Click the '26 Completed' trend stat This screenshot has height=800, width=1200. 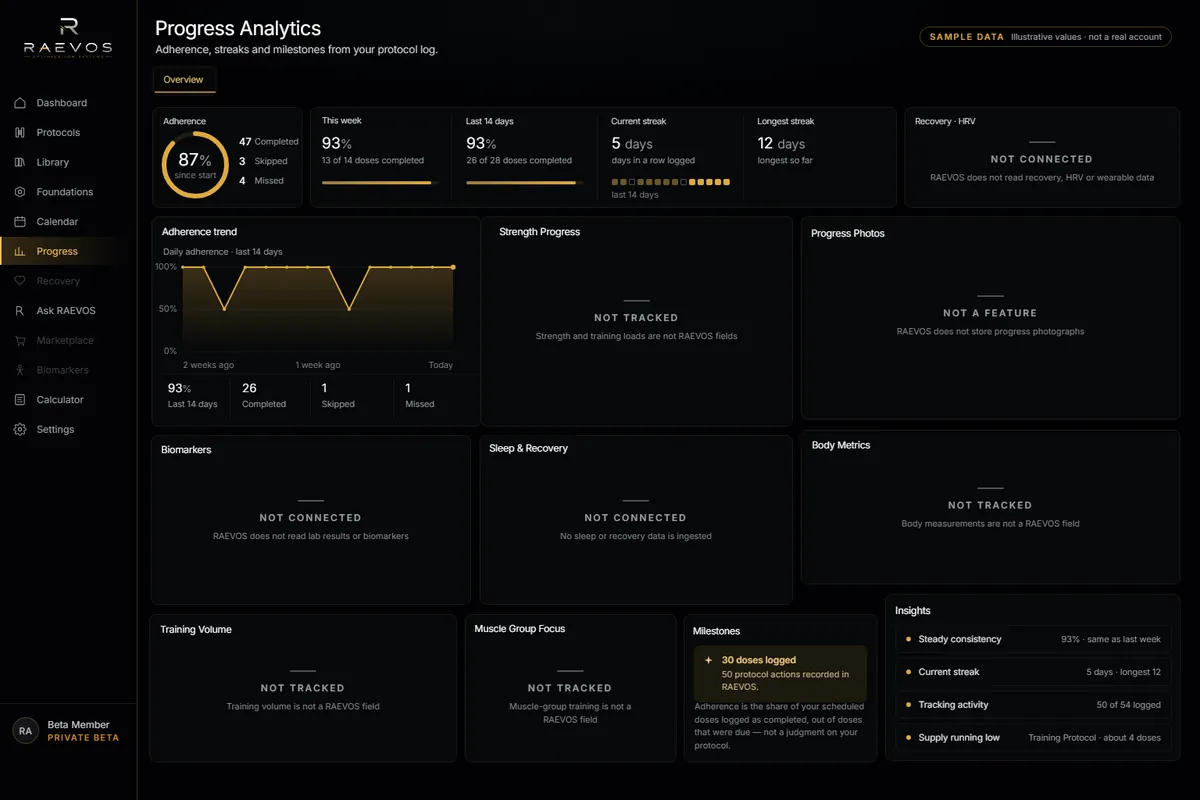click(x=264, y=395)
